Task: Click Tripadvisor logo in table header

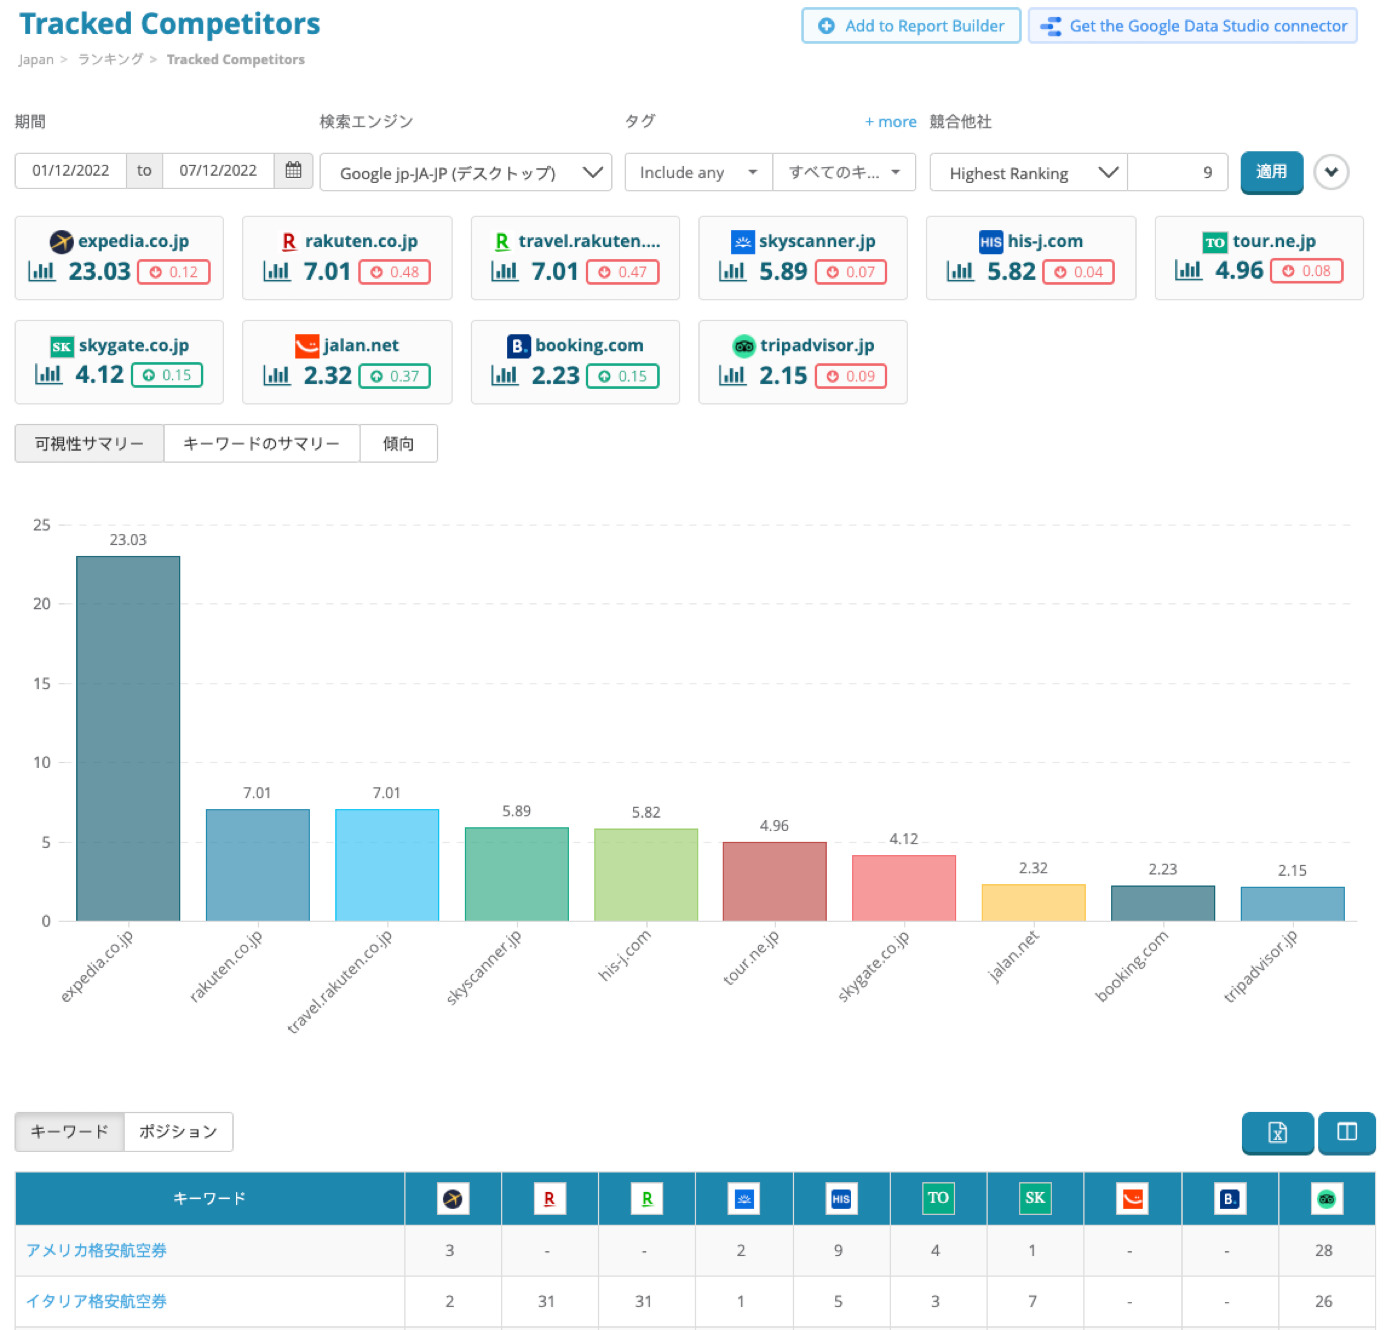Action: 1326,1198
